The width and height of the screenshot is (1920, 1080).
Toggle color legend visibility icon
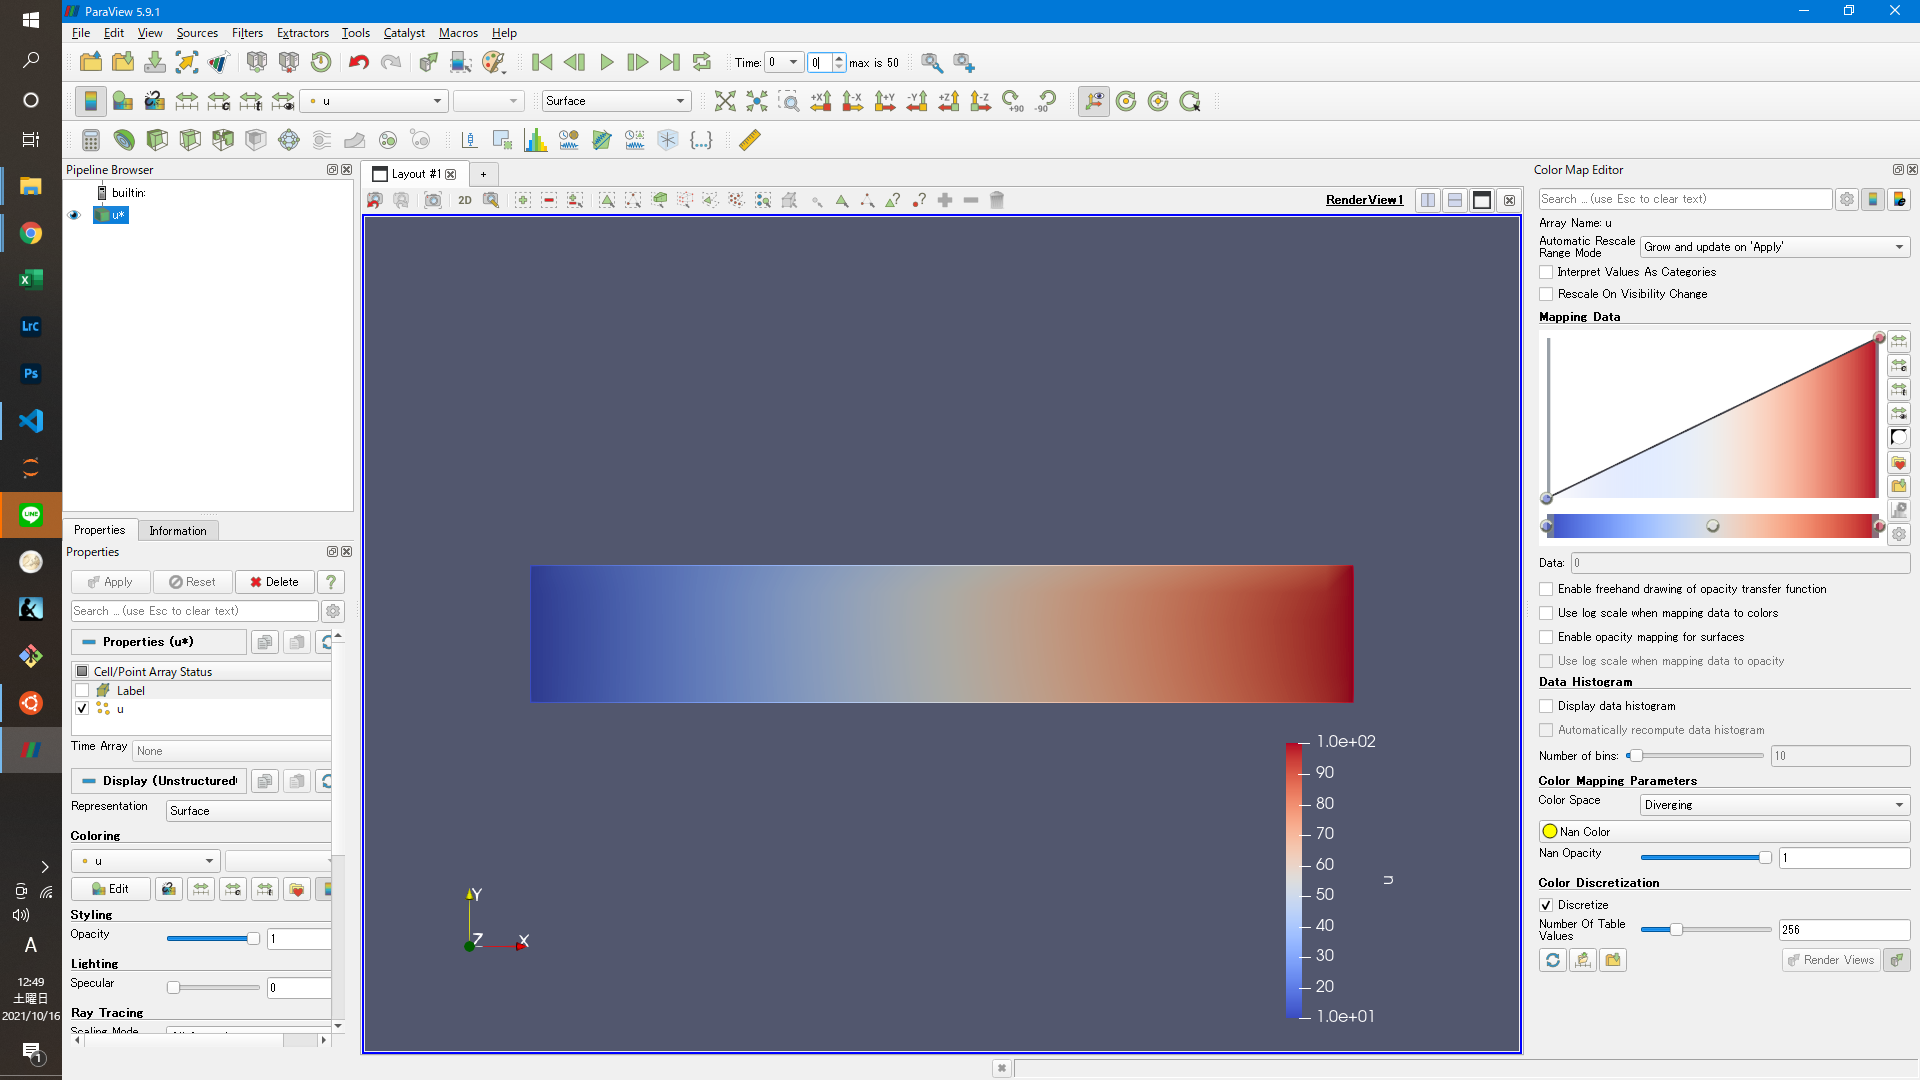tap(90, 101)
